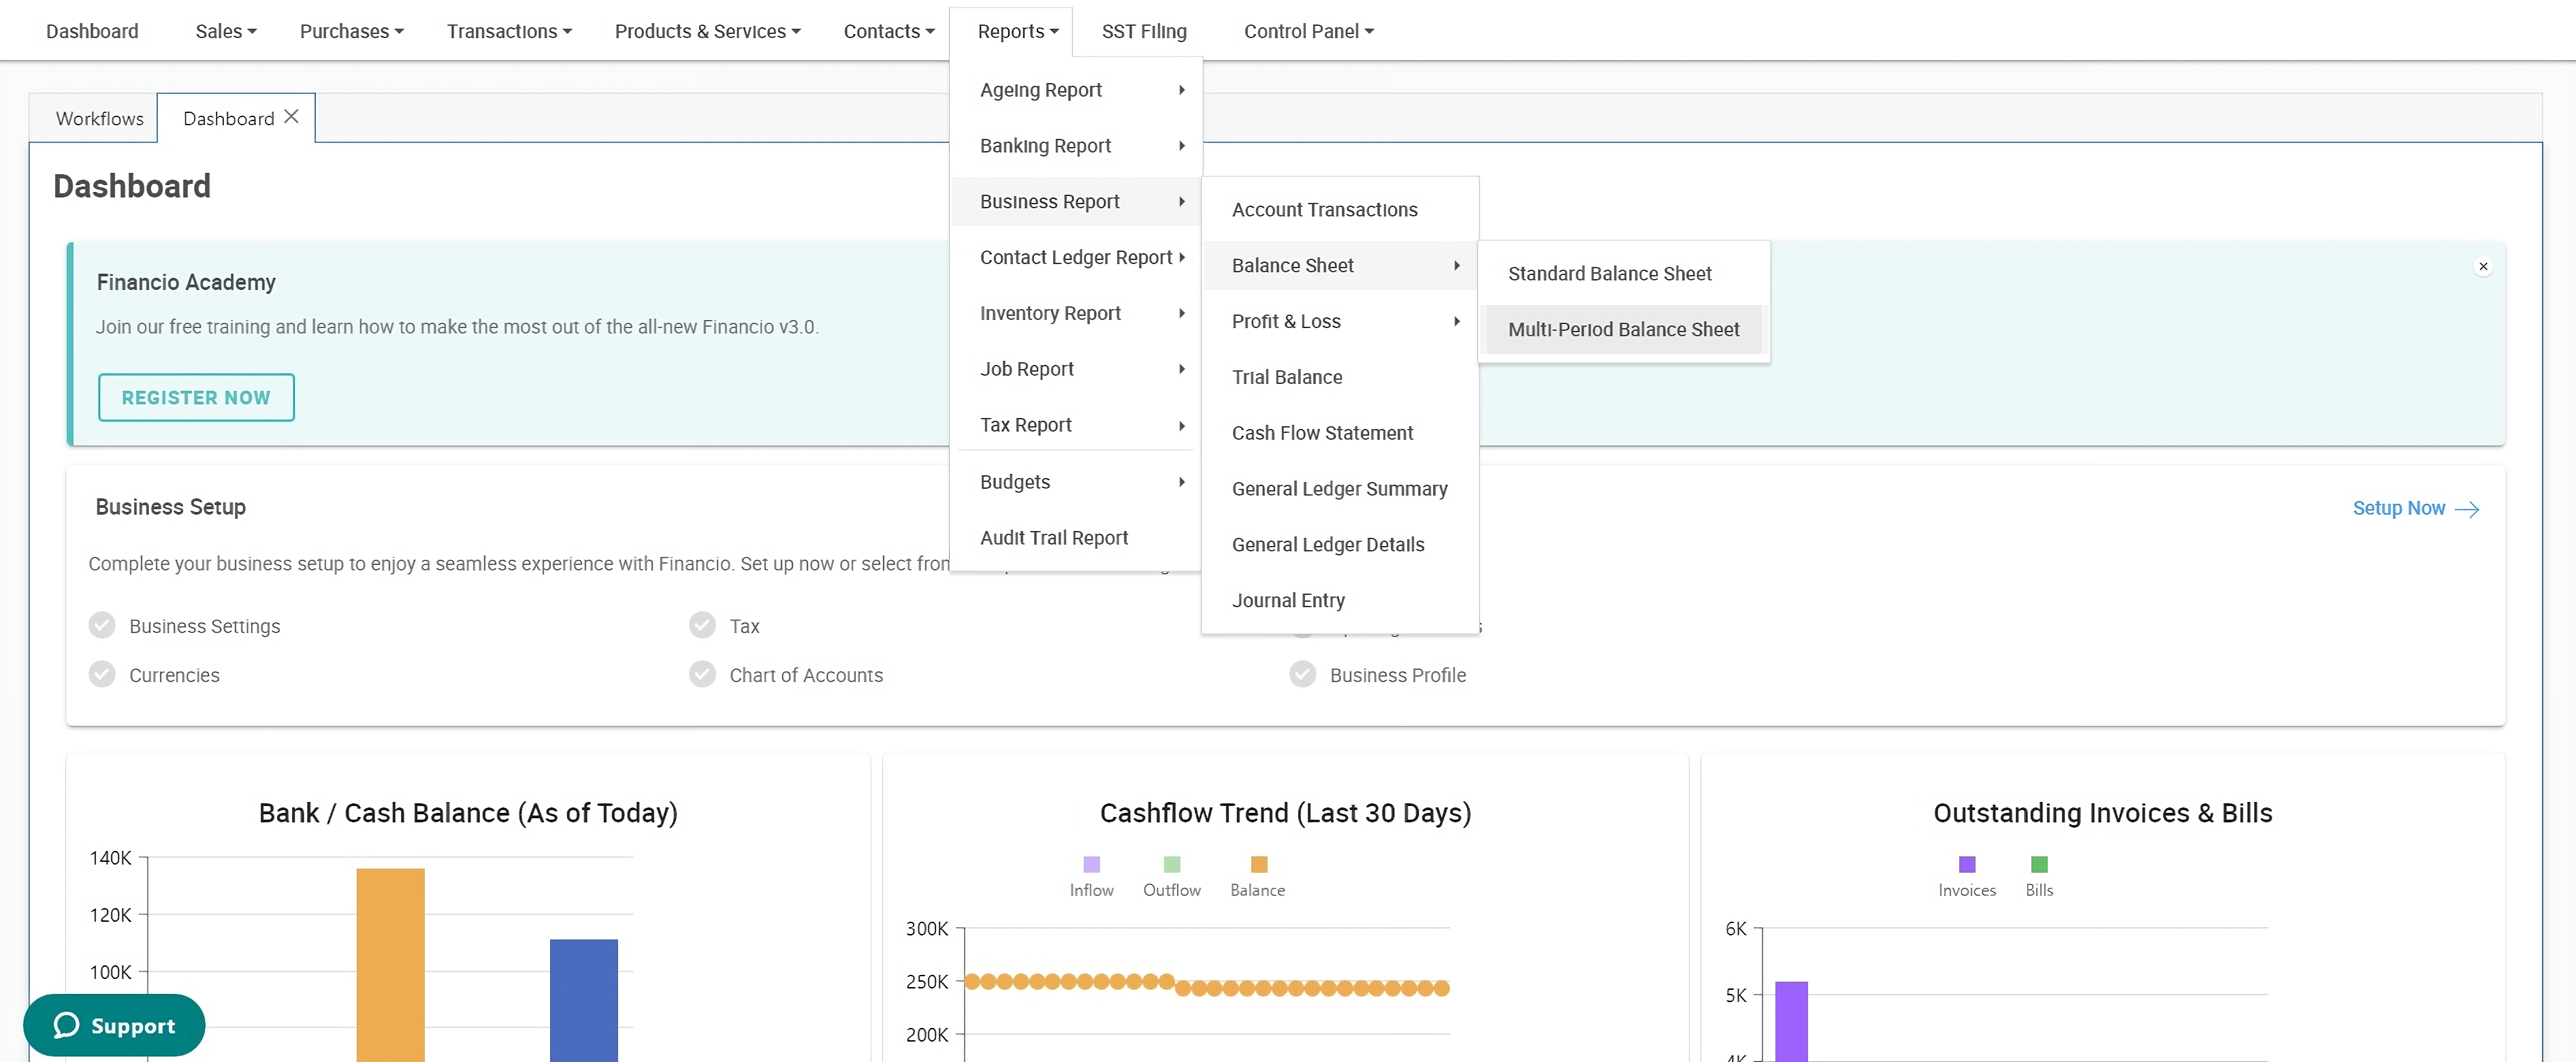Dismiss the Financio Academy banner
This screenshot has height=1062, width=2576.
[x=2482, y=266]
